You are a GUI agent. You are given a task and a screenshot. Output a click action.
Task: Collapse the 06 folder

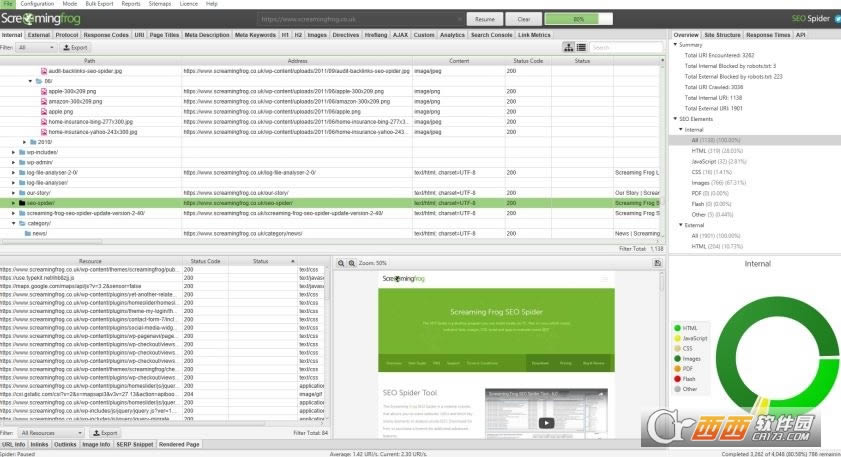30,81
